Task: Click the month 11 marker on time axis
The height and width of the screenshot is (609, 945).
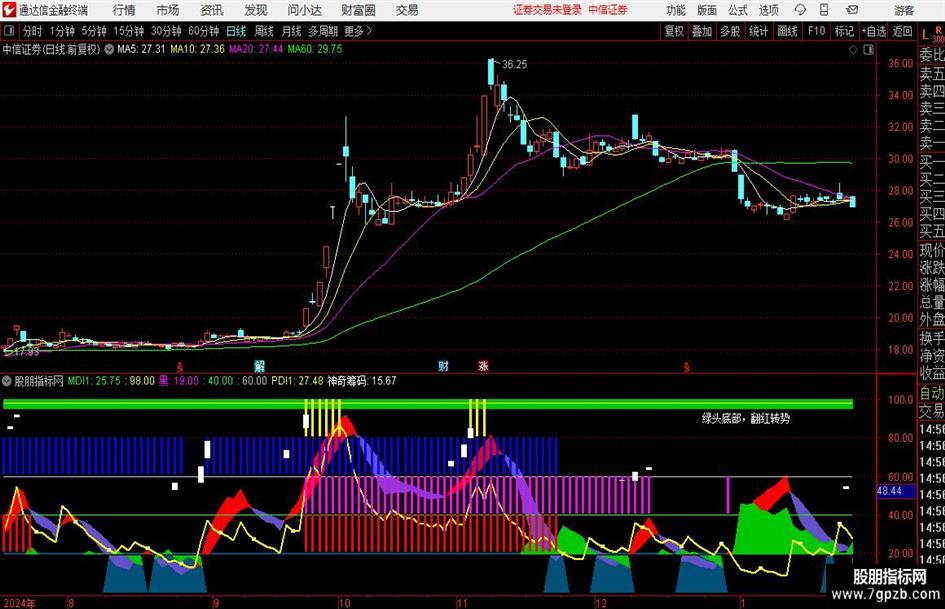Action: pos(462,603)
